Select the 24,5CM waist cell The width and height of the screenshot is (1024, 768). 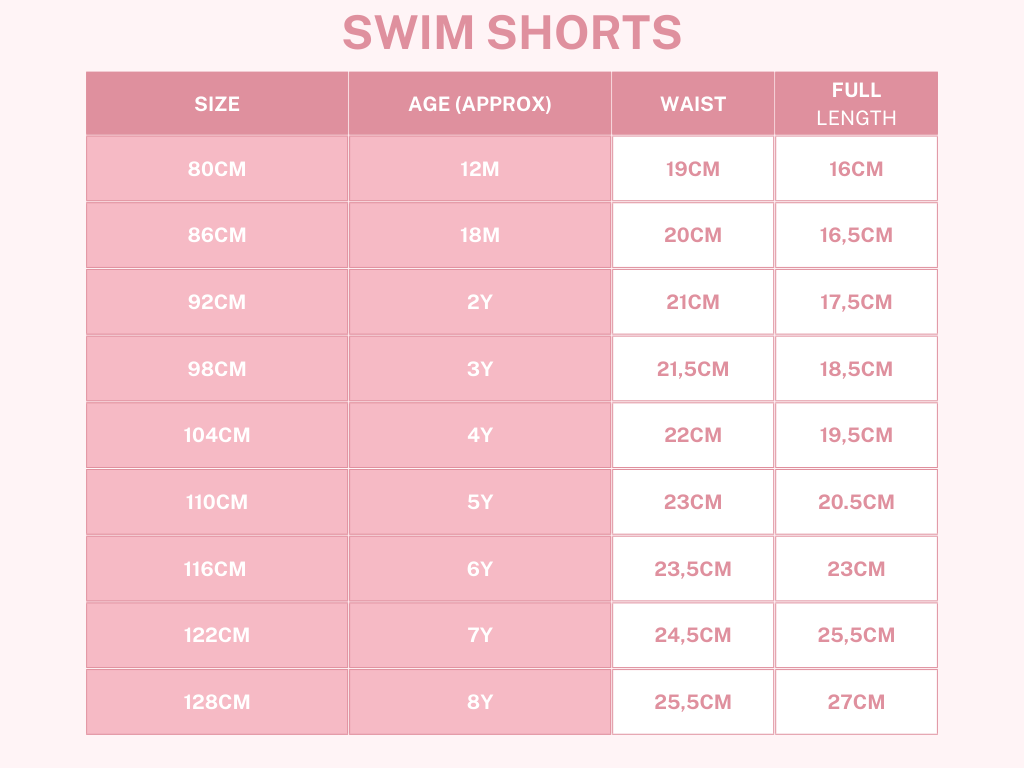(x=693, y=635)
